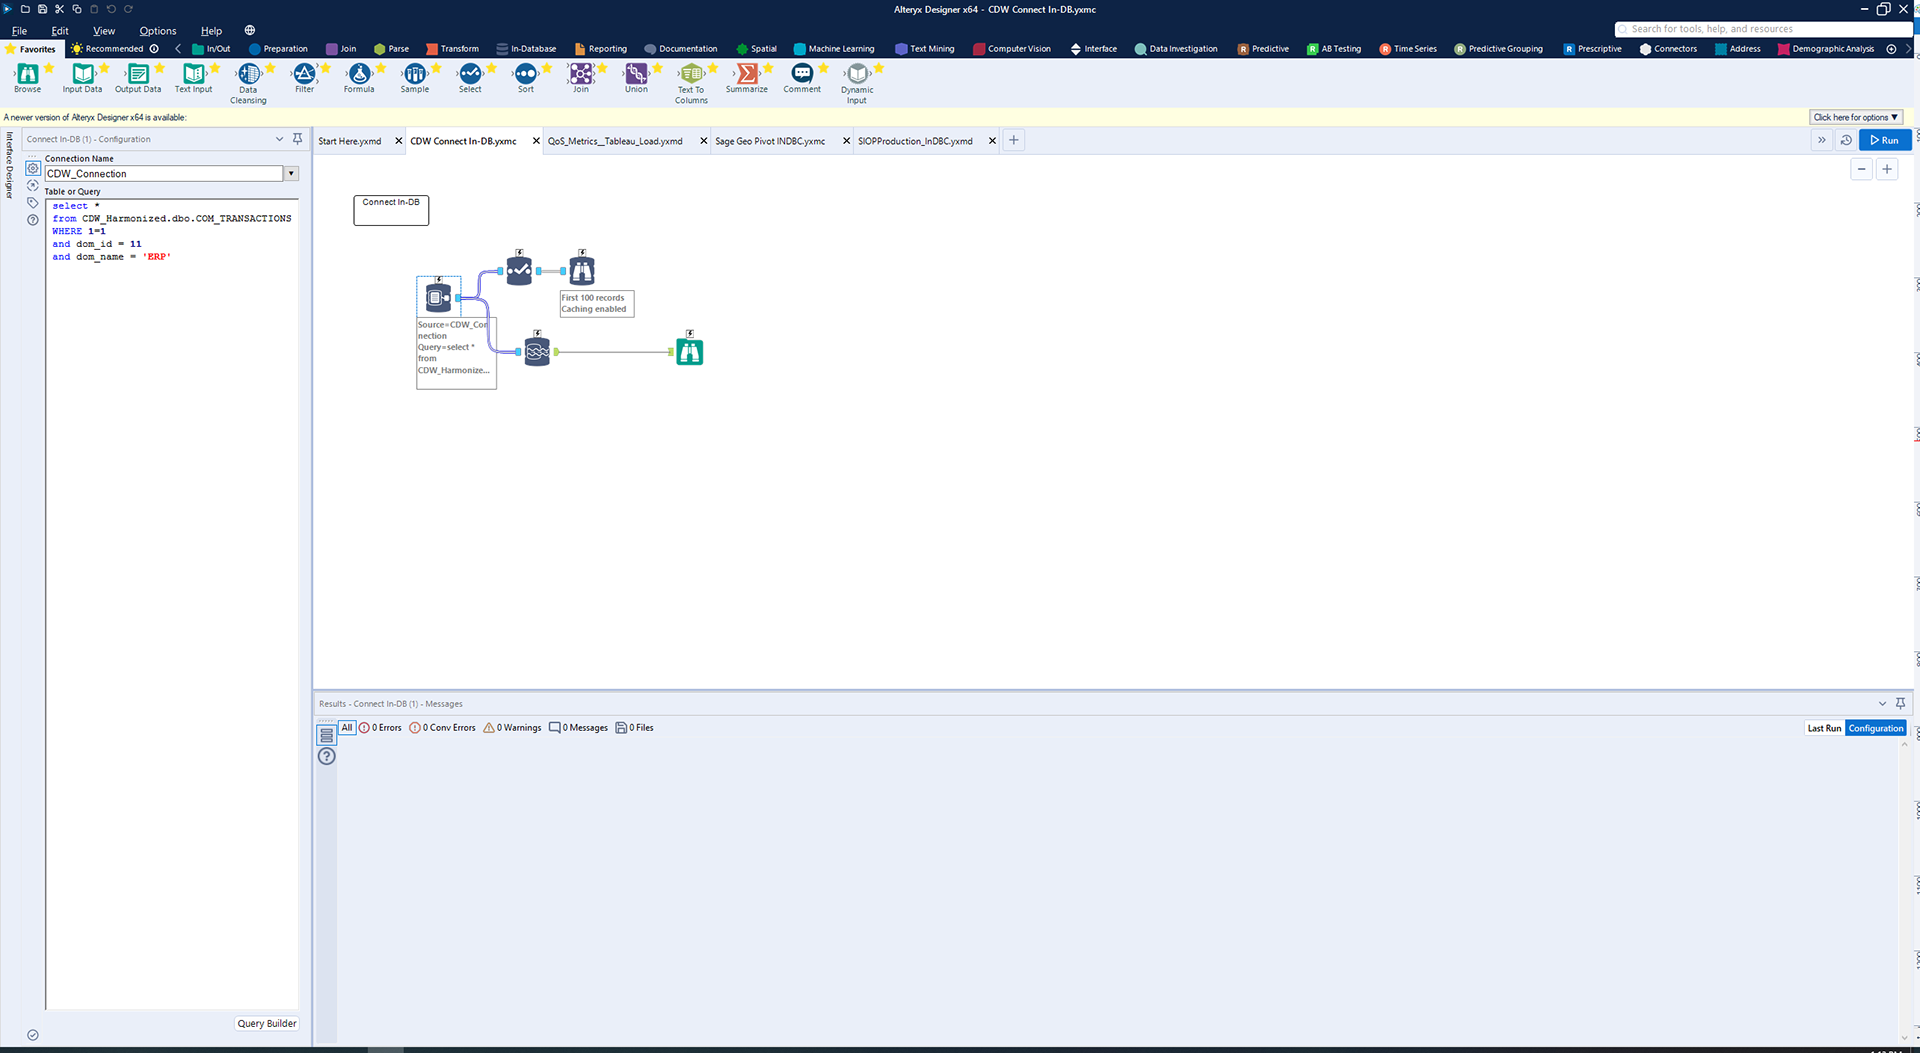
Task: Toggle favorite star on Filter tool
Action: pos(325,68)
